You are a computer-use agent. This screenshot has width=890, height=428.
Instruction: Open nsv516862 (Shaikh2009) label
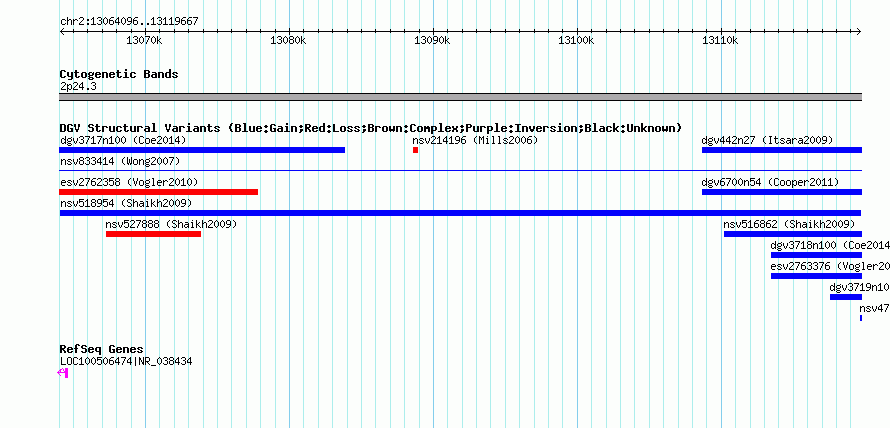pos(789,224)
